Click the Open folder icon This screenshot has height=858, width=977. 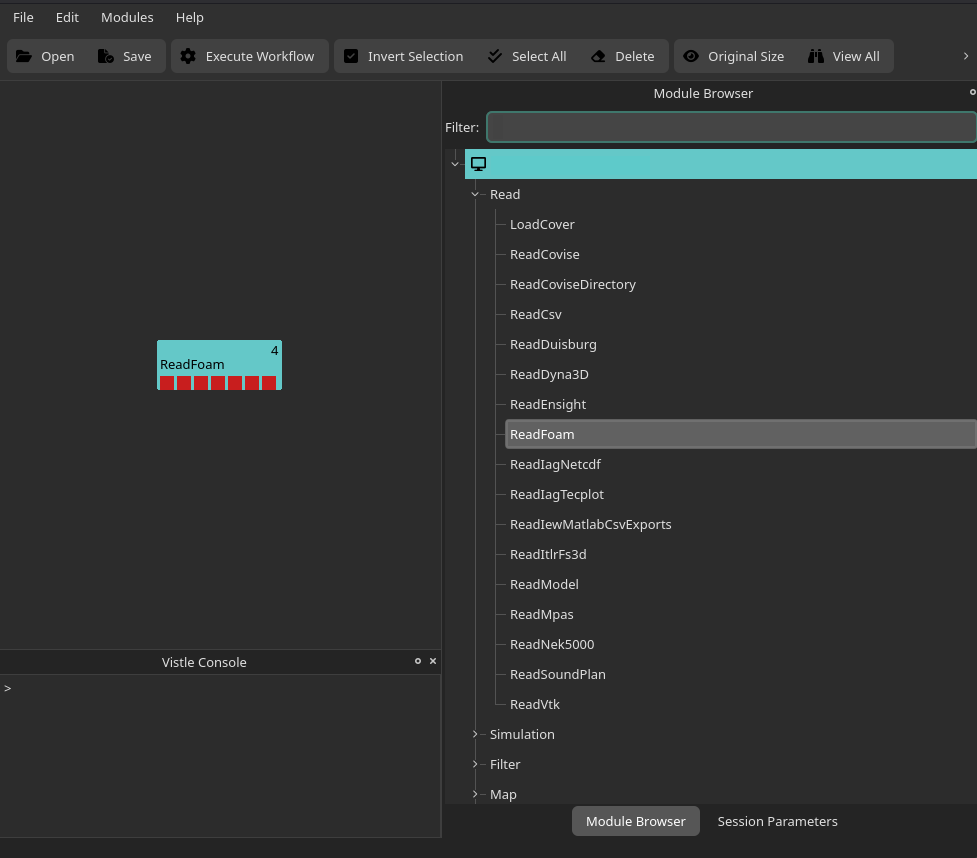click(x=24, y=56)
